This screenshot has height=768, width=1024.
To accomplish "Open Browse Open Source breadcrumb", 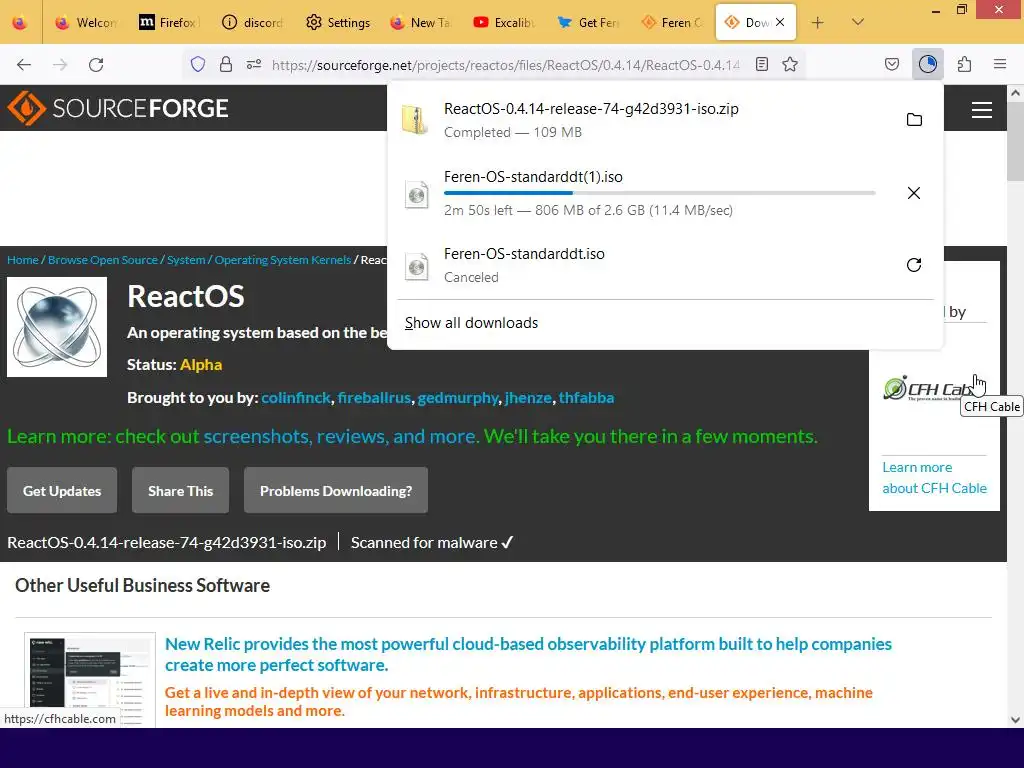I will tap(103, 260).
